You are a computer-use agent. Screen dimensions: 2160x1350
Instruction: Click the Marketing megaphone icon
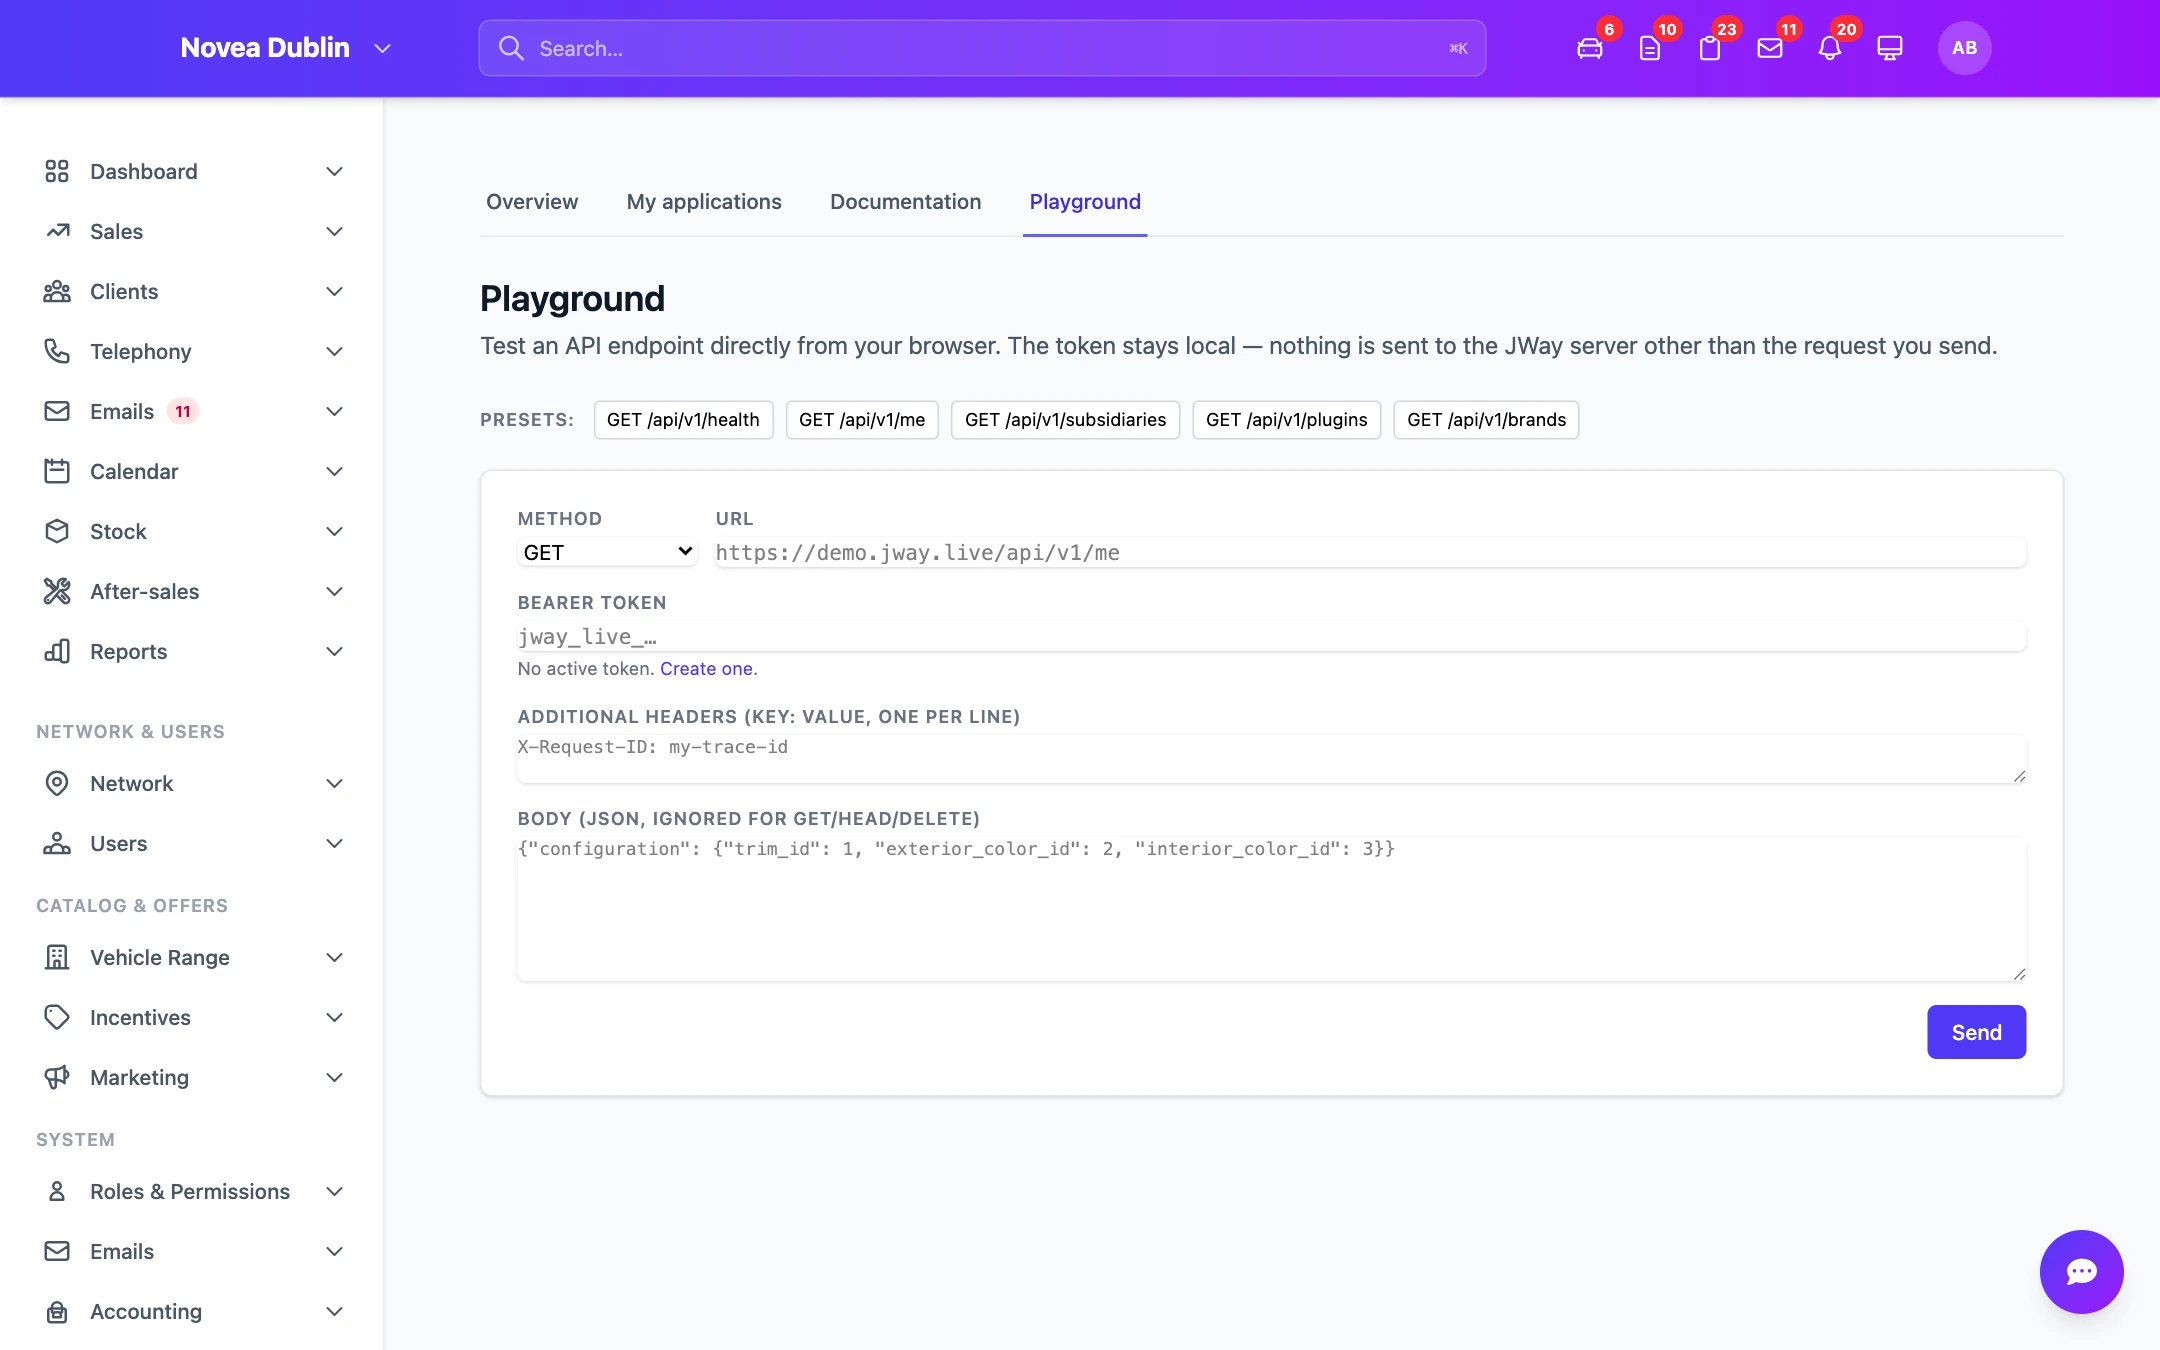click(57, 1077)
